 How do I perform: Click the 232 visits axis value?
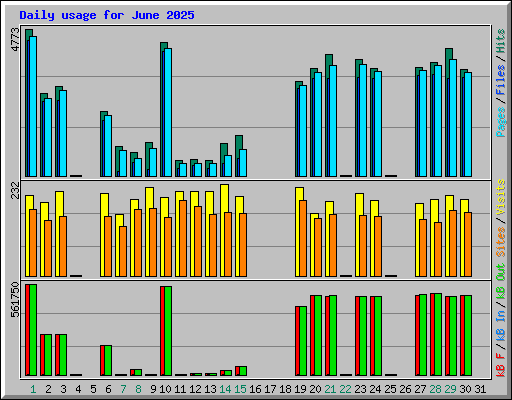16,190
